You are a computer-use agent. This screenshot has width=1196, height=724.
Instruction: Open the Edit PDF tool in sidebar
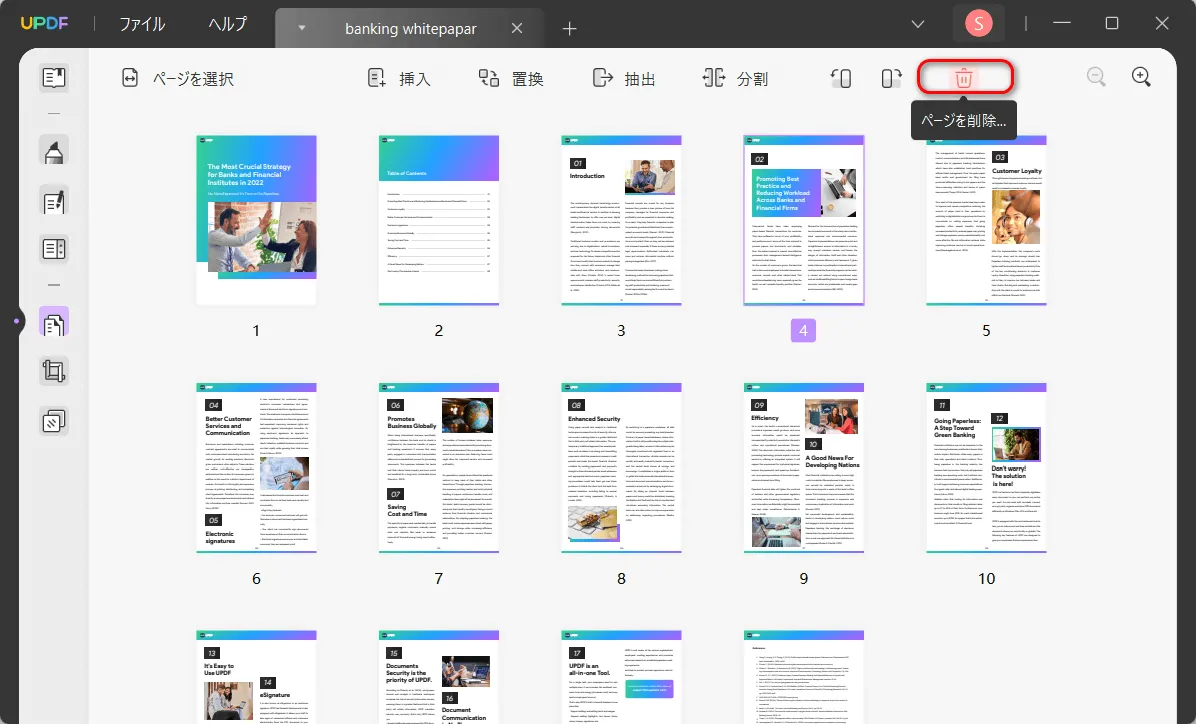pyautogui.click(x=54, y=201)
